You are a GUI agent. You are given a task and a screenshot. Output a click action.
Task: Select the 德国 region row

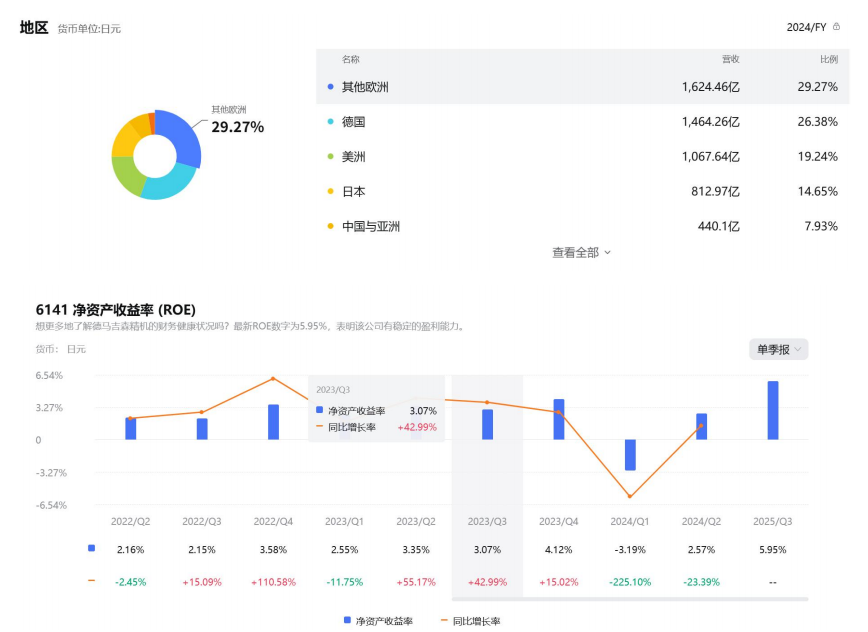pos(582,122)
